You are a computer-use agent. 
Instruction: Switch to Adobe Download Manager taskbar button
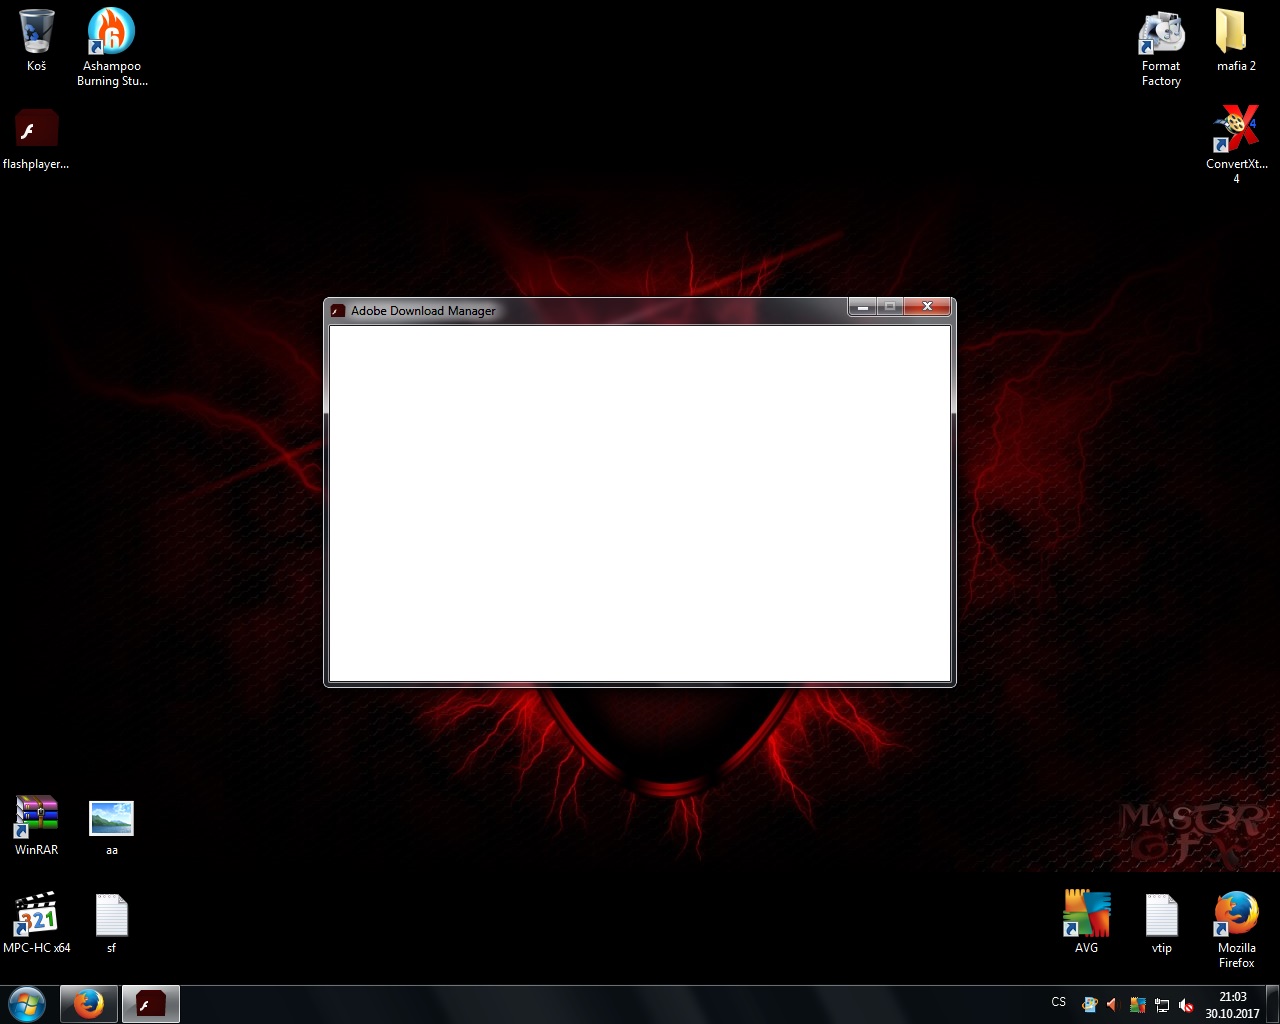[151, 1004]
